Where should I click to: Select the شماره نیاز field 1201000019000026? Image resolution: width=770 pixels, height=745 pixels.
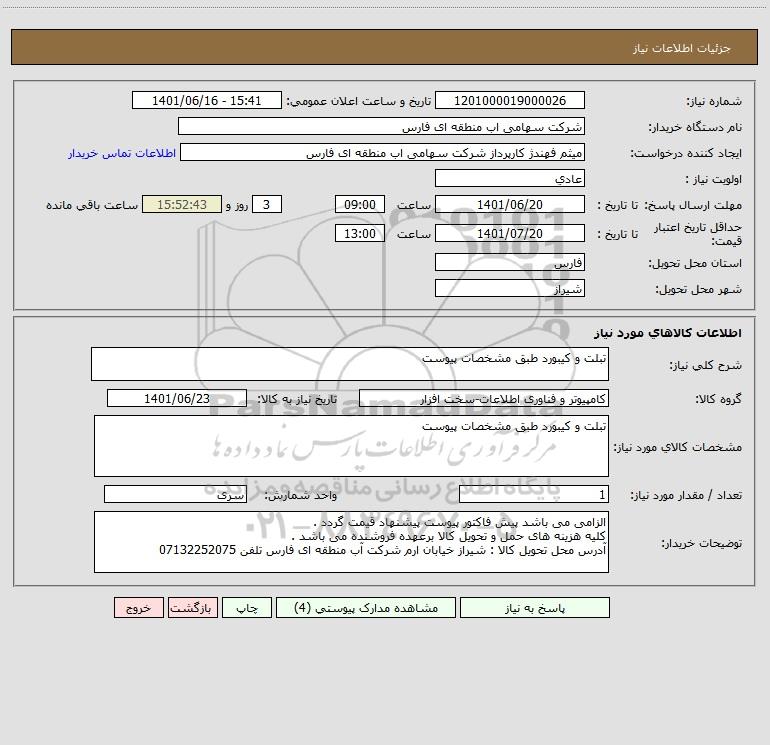coord(510,100)
